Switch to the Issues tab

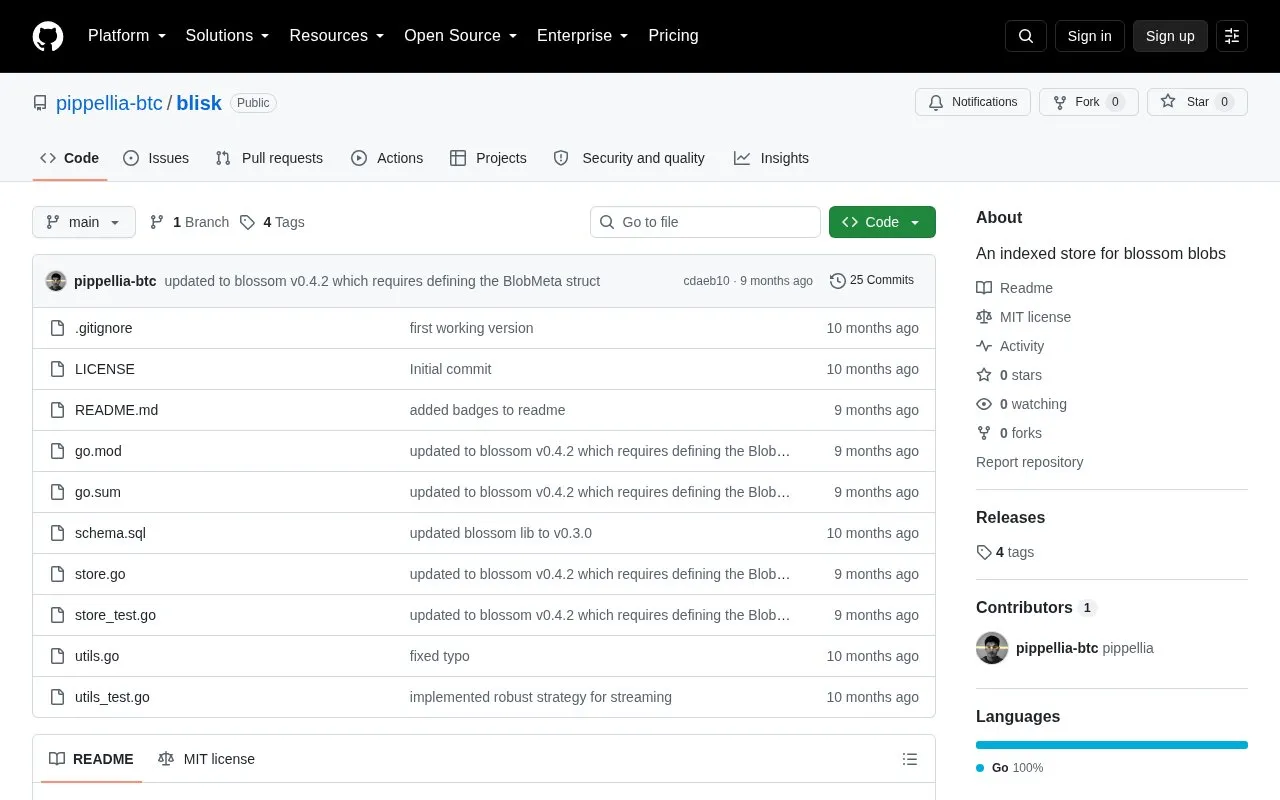click(156, 158)
